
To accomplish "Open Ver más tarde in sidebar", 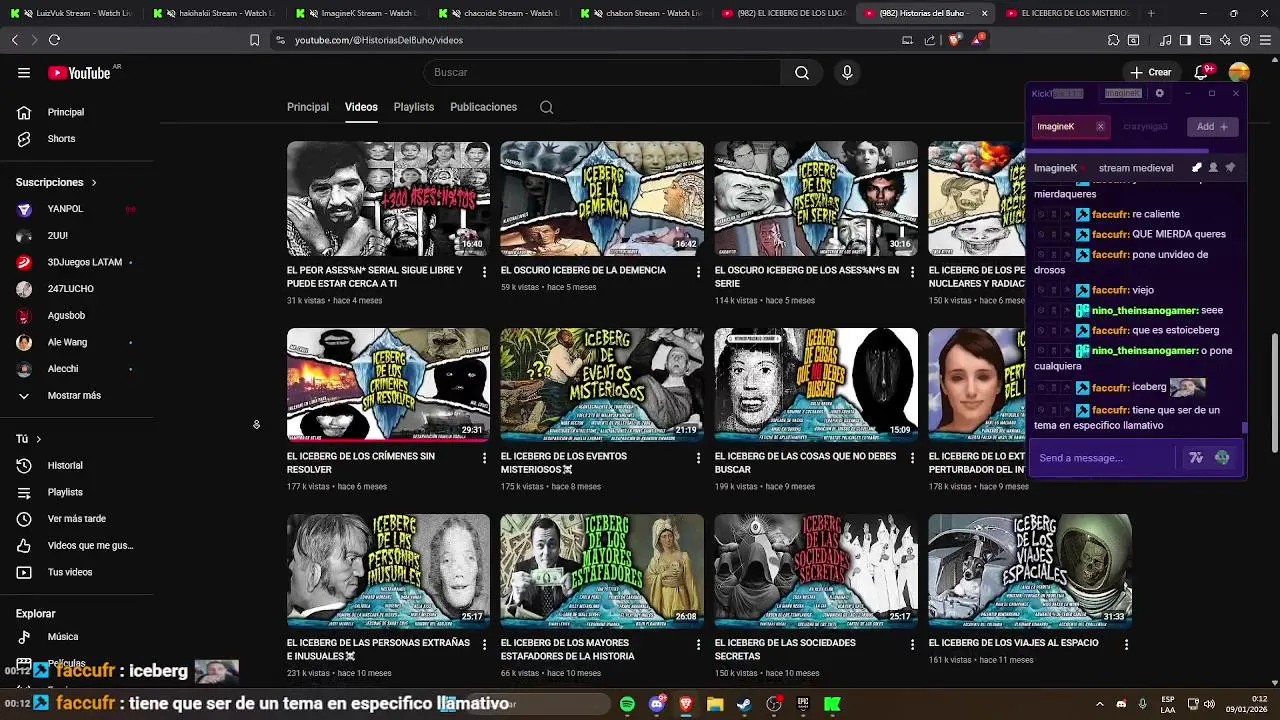I will pos(76,518).
